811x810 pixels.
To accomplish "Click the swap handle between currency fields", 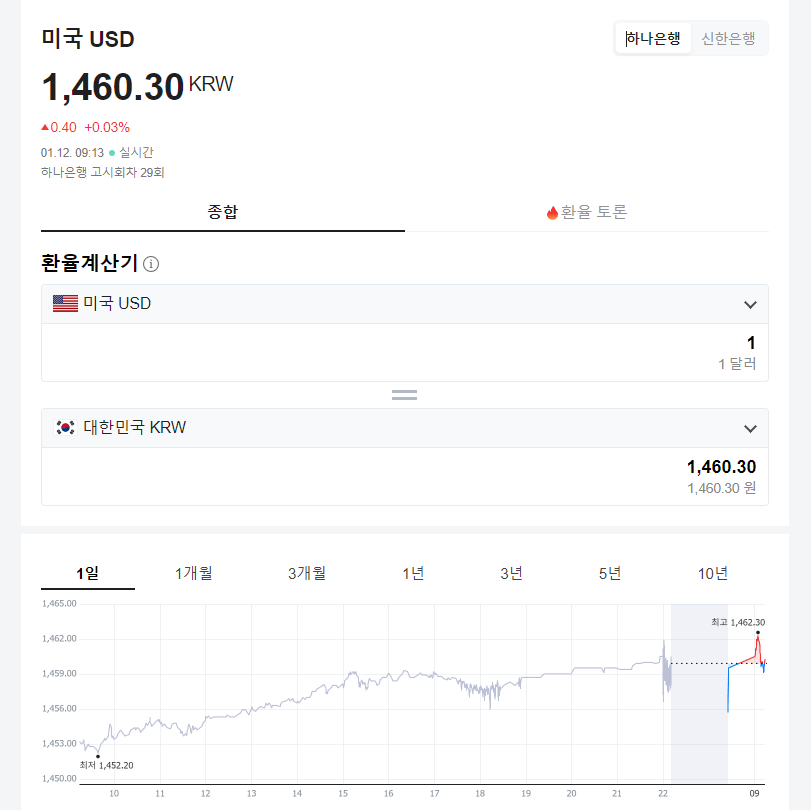I will pos(404,394).
